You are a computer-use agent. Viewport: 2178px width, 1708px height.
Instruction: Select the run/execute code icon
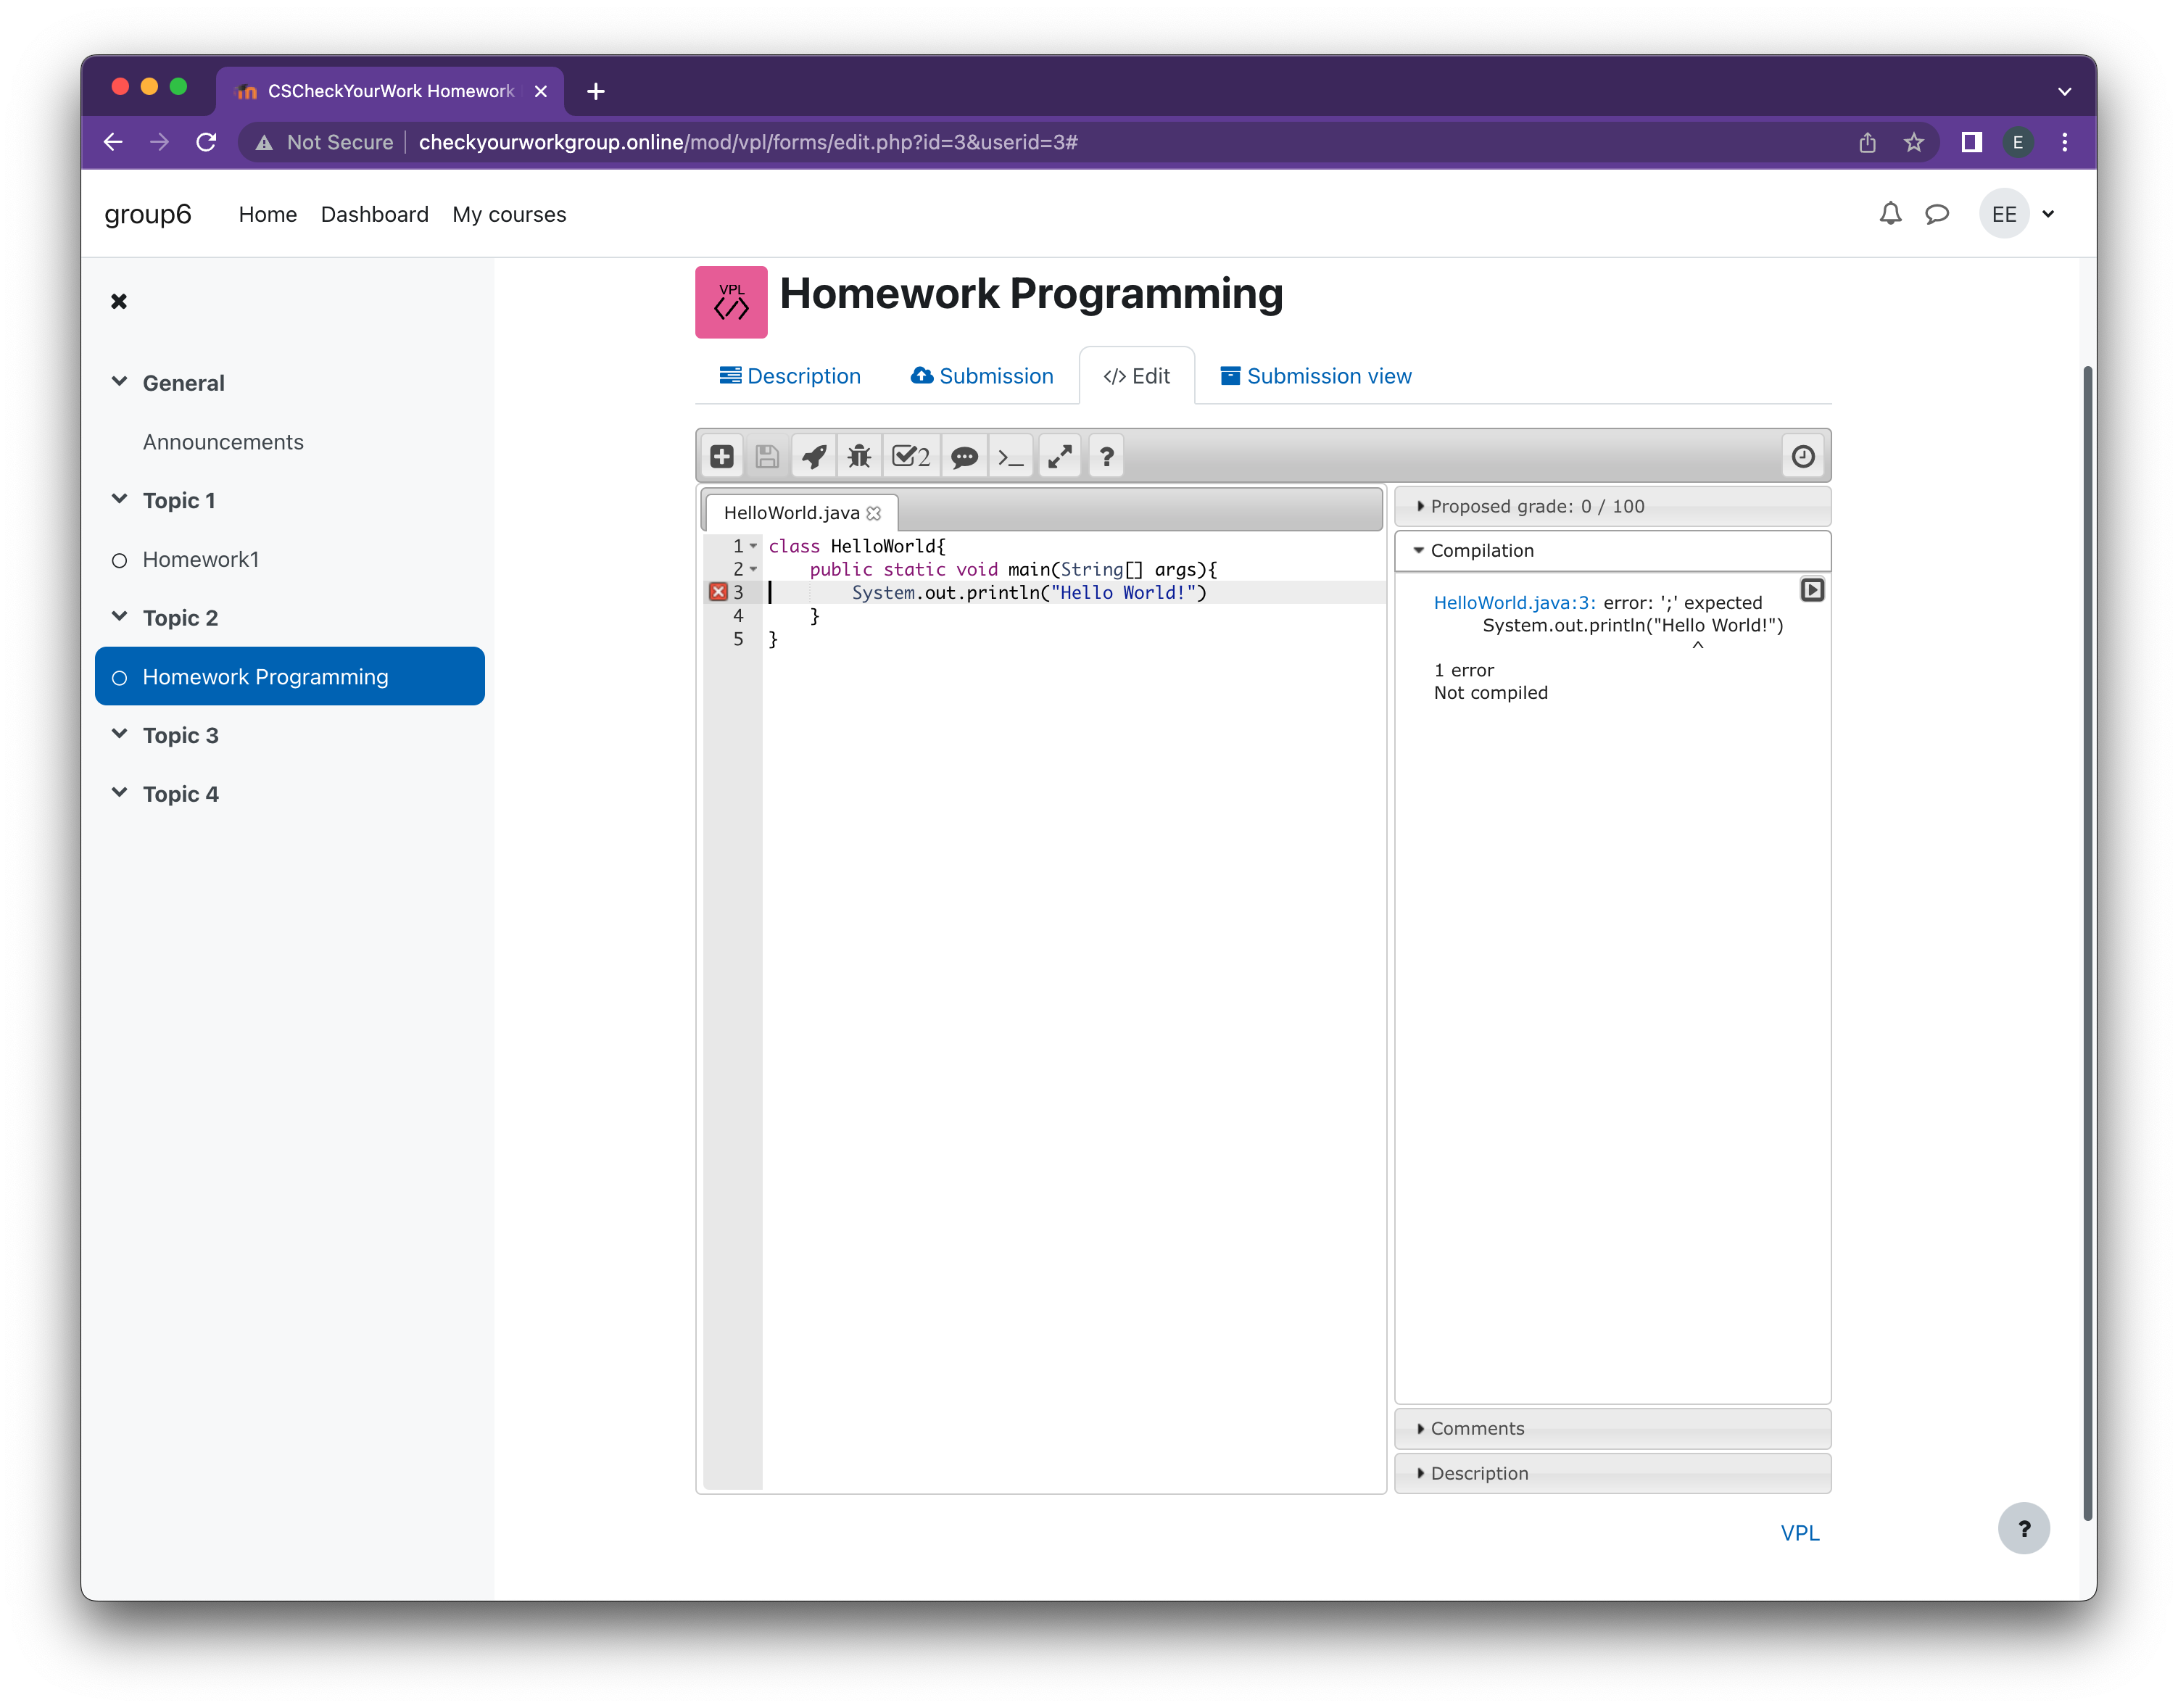(x=813, y=456)
